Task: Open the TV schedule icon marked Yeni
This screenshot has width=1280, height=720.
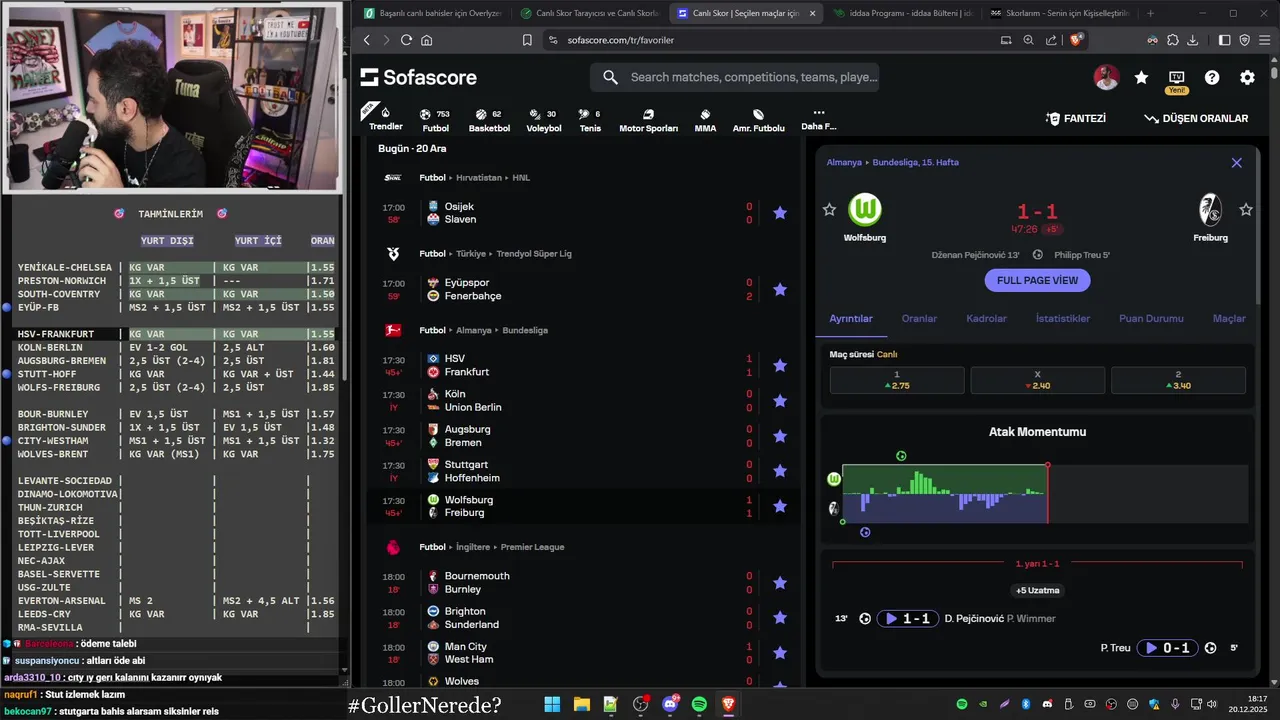Action: tap(1177, 78)
